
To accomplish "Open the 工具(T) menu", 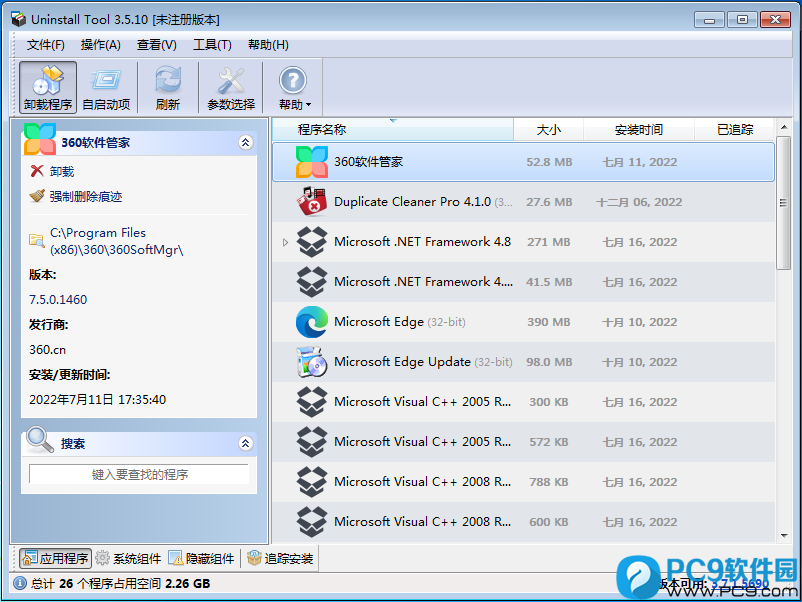I will (x=212, y=45).
